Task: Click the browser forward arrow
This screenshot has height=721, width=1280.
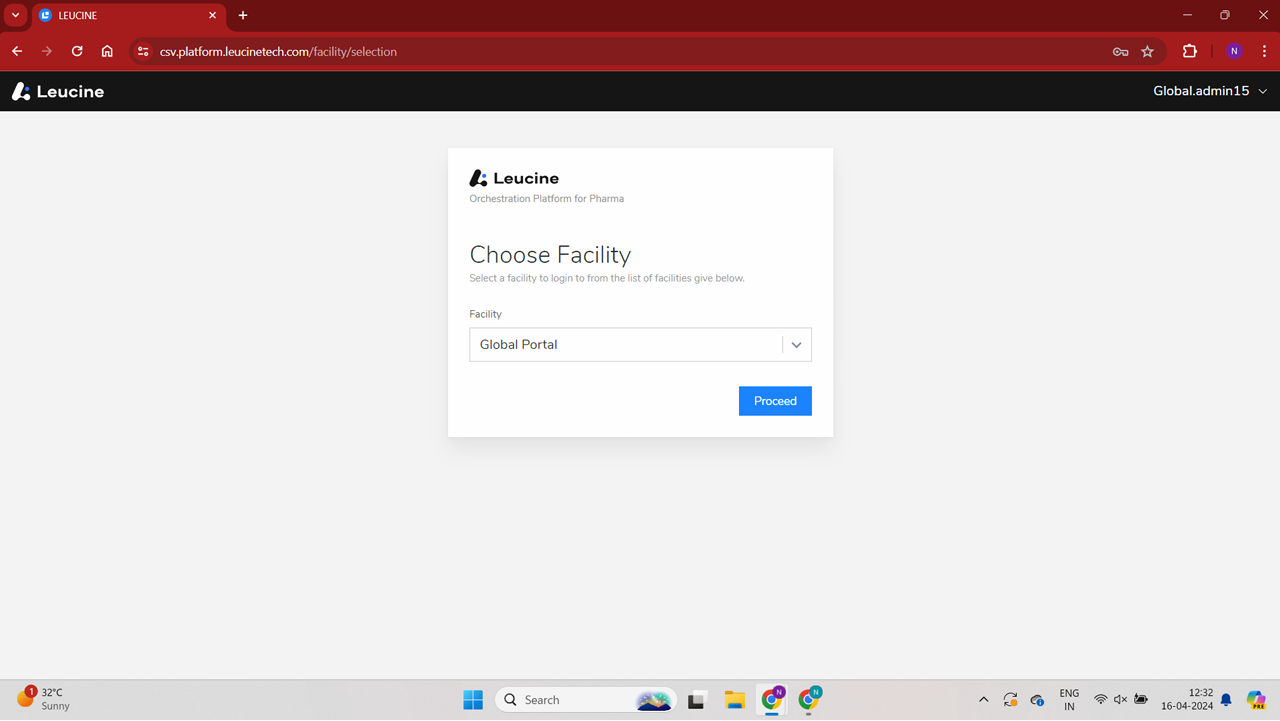Action: [x=47, y=51]
